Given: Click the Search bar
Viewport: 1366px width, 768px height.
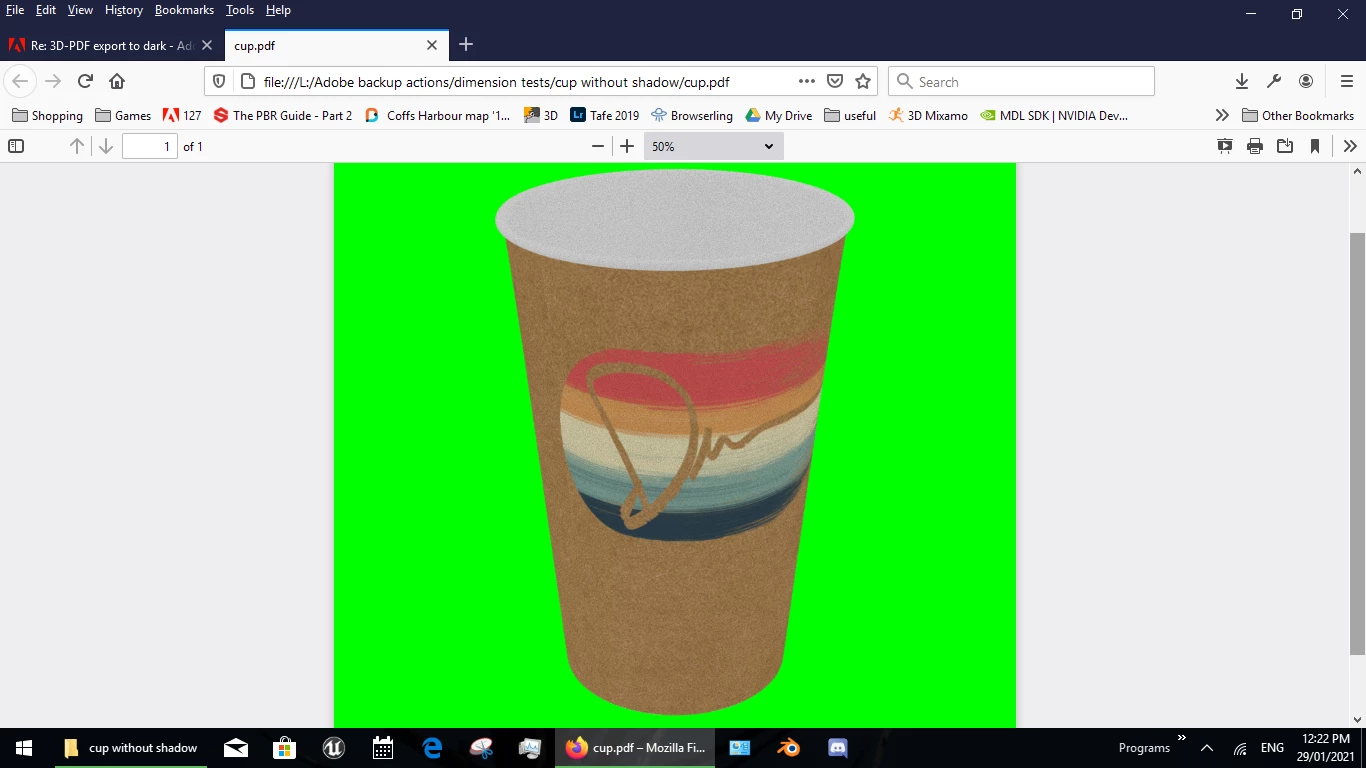Looking at the screenshot, I should point(1021,82).
